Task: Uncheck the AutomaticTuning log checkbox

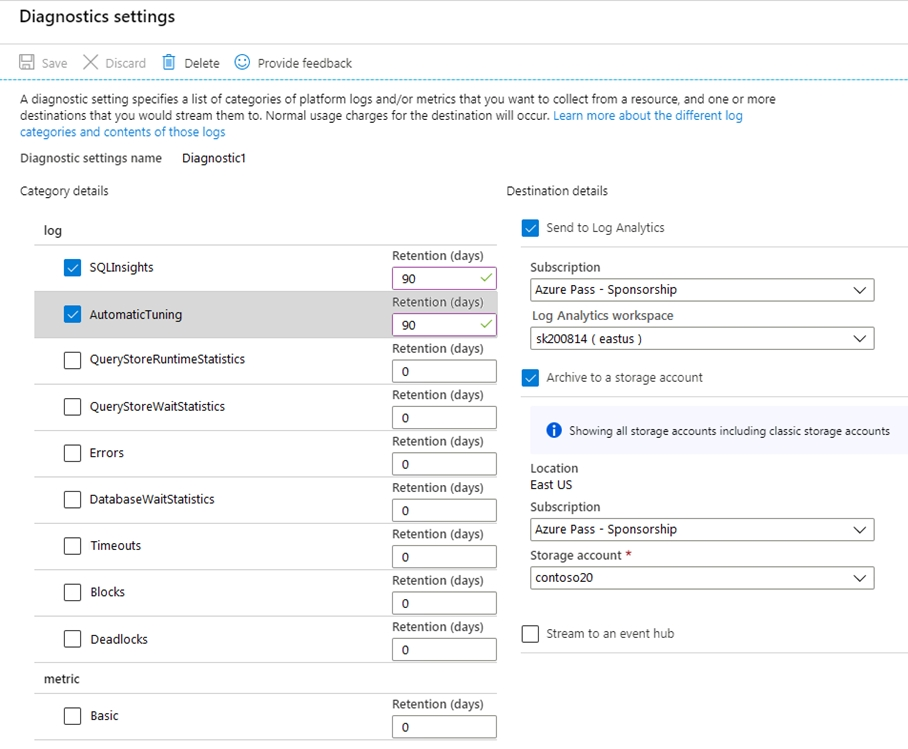Action: point(72,314)
